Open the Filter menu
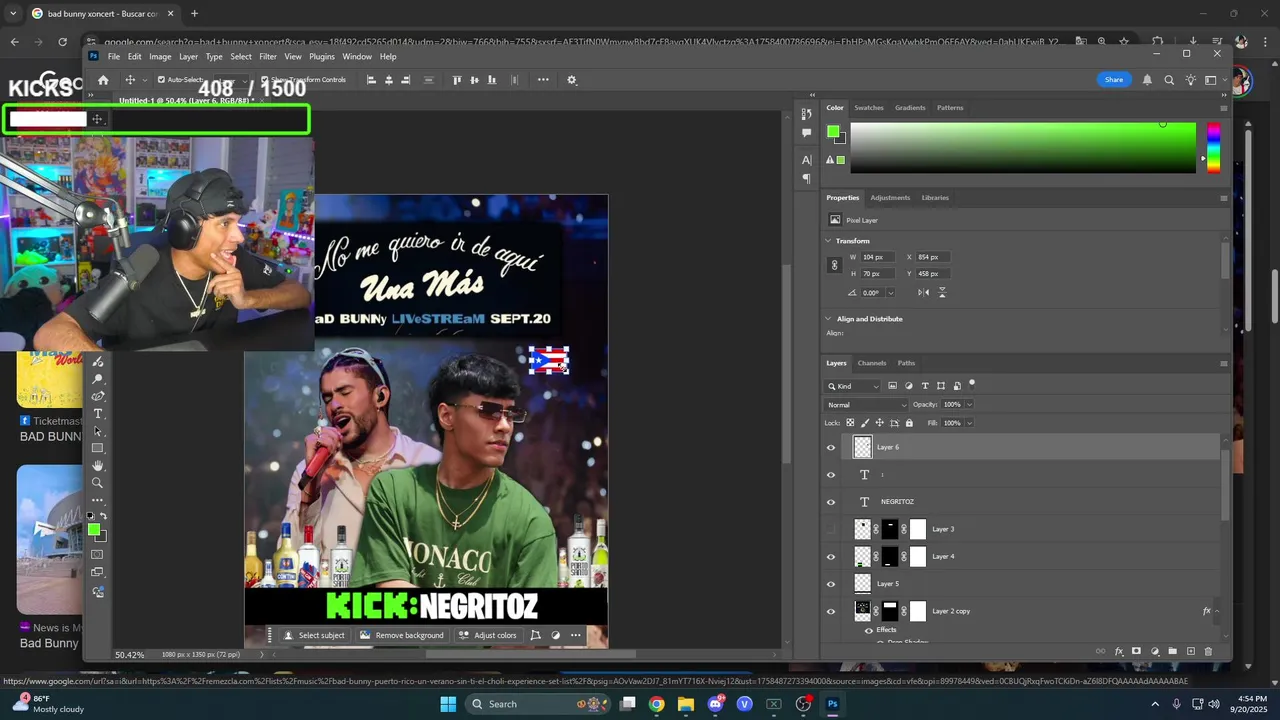This screenshot has width=1280, height=720. pyautogui.click(x=268, y=57)
